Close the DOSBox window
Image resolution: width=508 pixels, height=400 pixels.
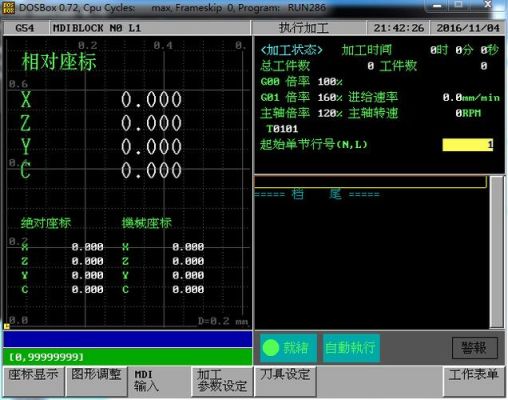coord(487,5)
